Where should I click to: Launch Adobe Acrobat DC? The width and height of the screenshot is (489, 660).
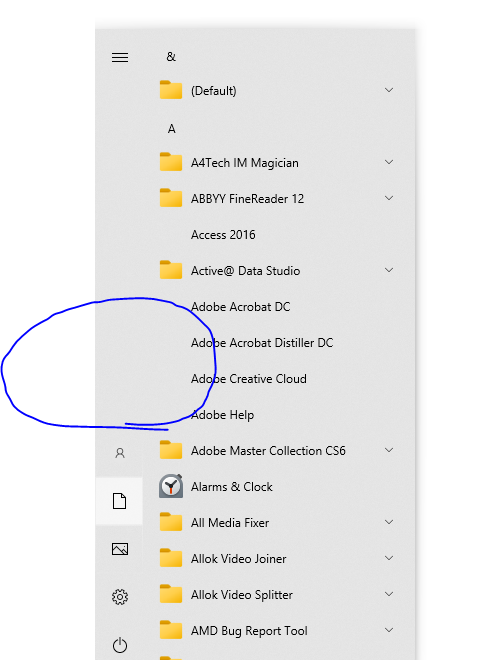240,306
